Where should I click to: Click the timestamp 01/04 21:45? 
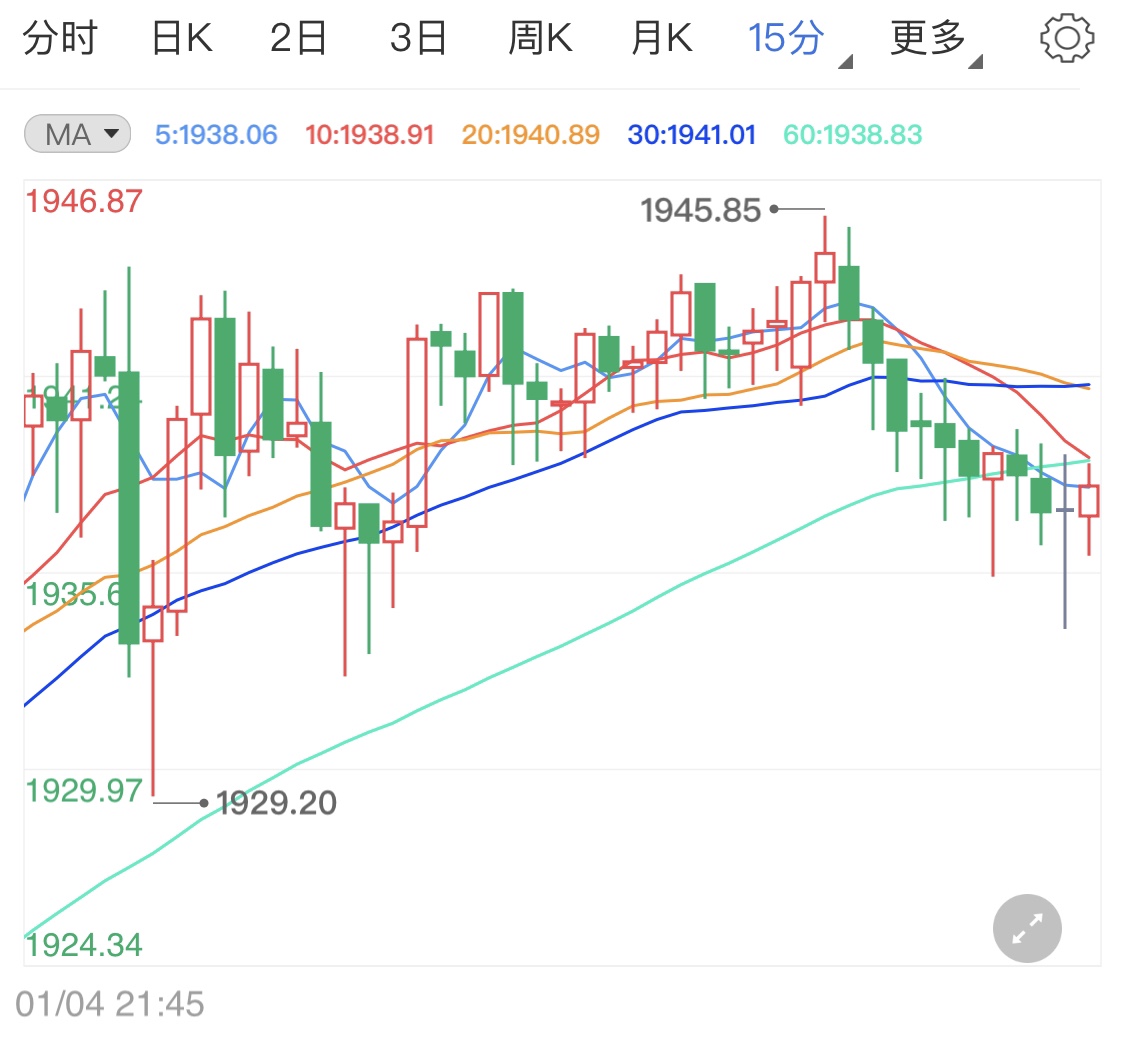110,1004
